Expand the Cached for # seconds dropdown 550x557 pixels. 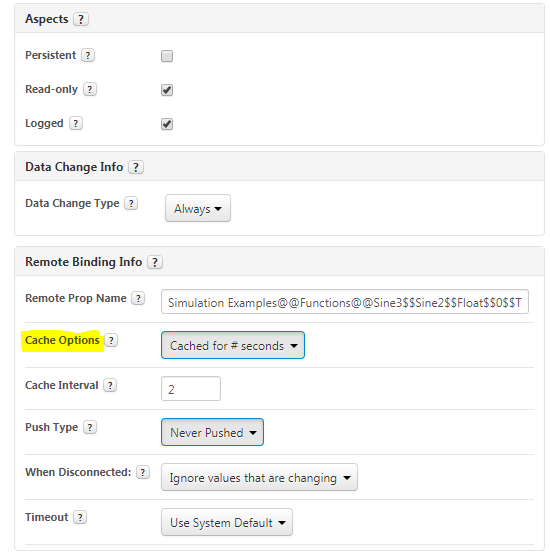pos(233,345)
